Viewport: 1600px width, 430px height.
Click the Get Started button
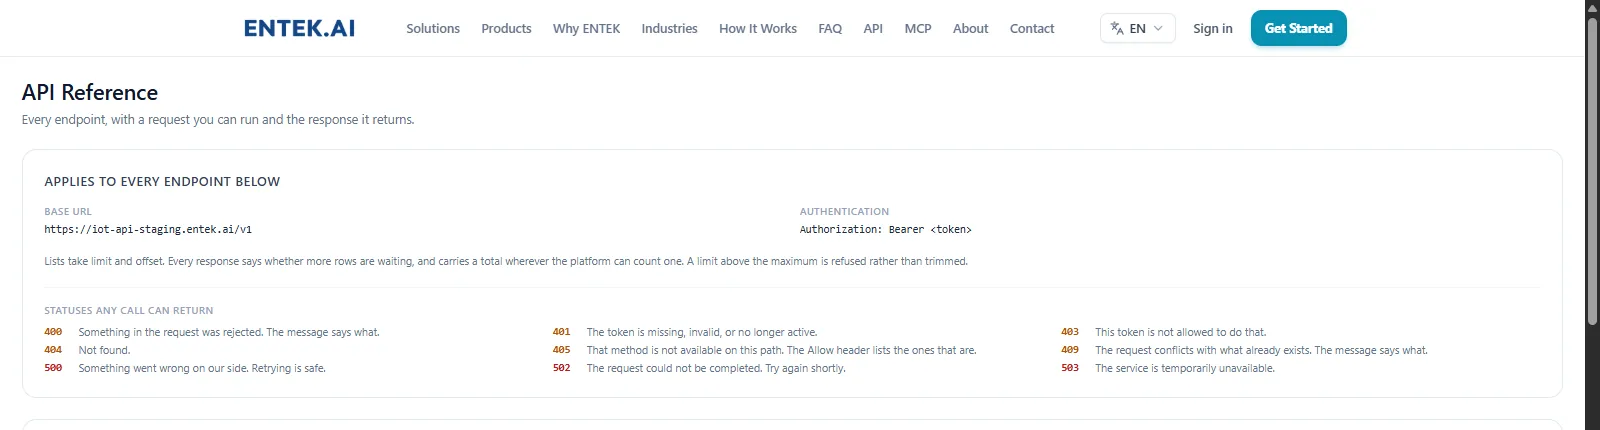(x=1298, y=28)
